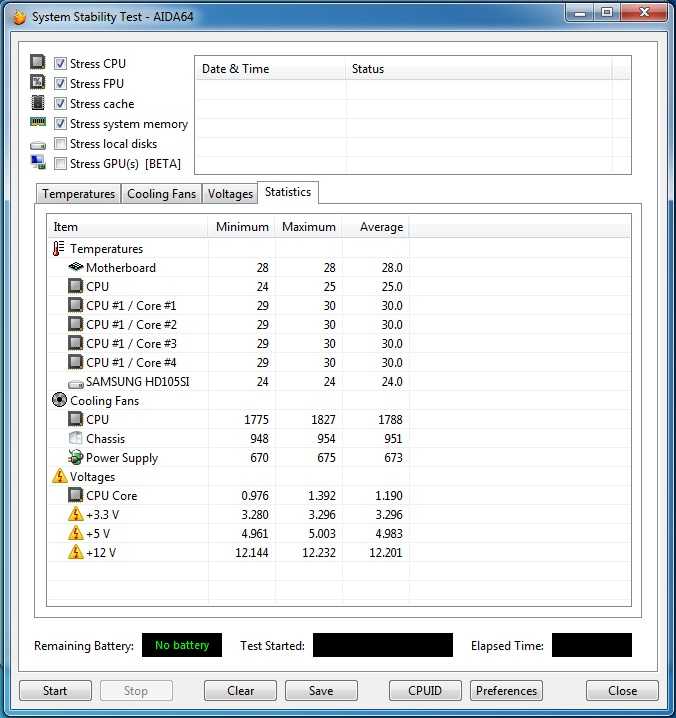Switch to the Voltages tab
Image resolution: width=676 pixels, height=718 pixels.
pyautogui.click(x=230, y=194)
